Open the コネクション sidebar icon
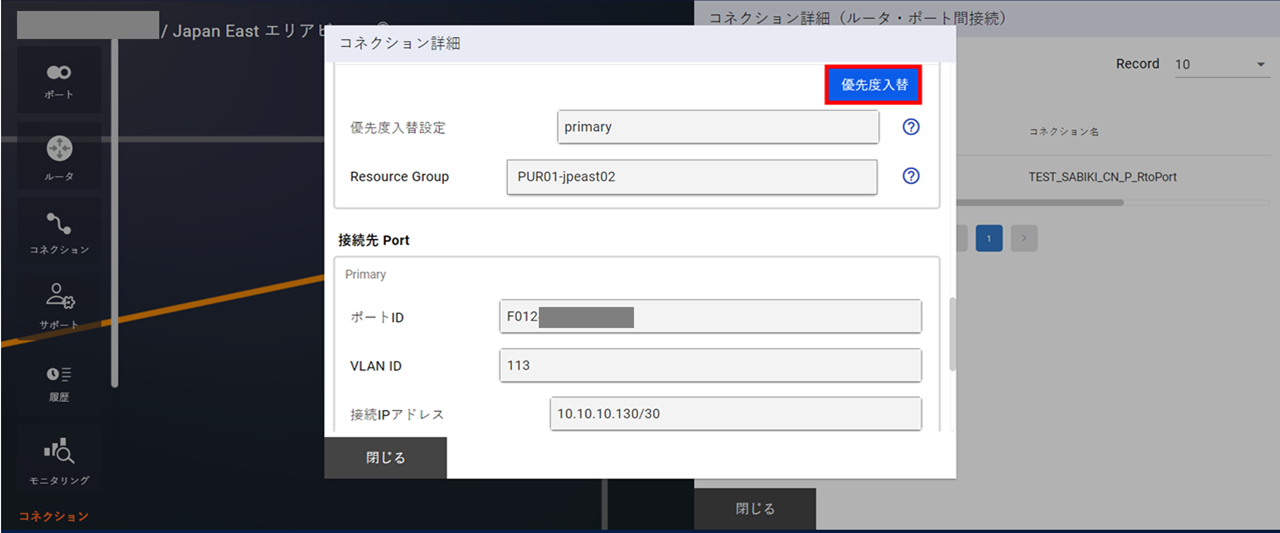The width and height of the screenshot is (1280, 533). tap(59, 232)
